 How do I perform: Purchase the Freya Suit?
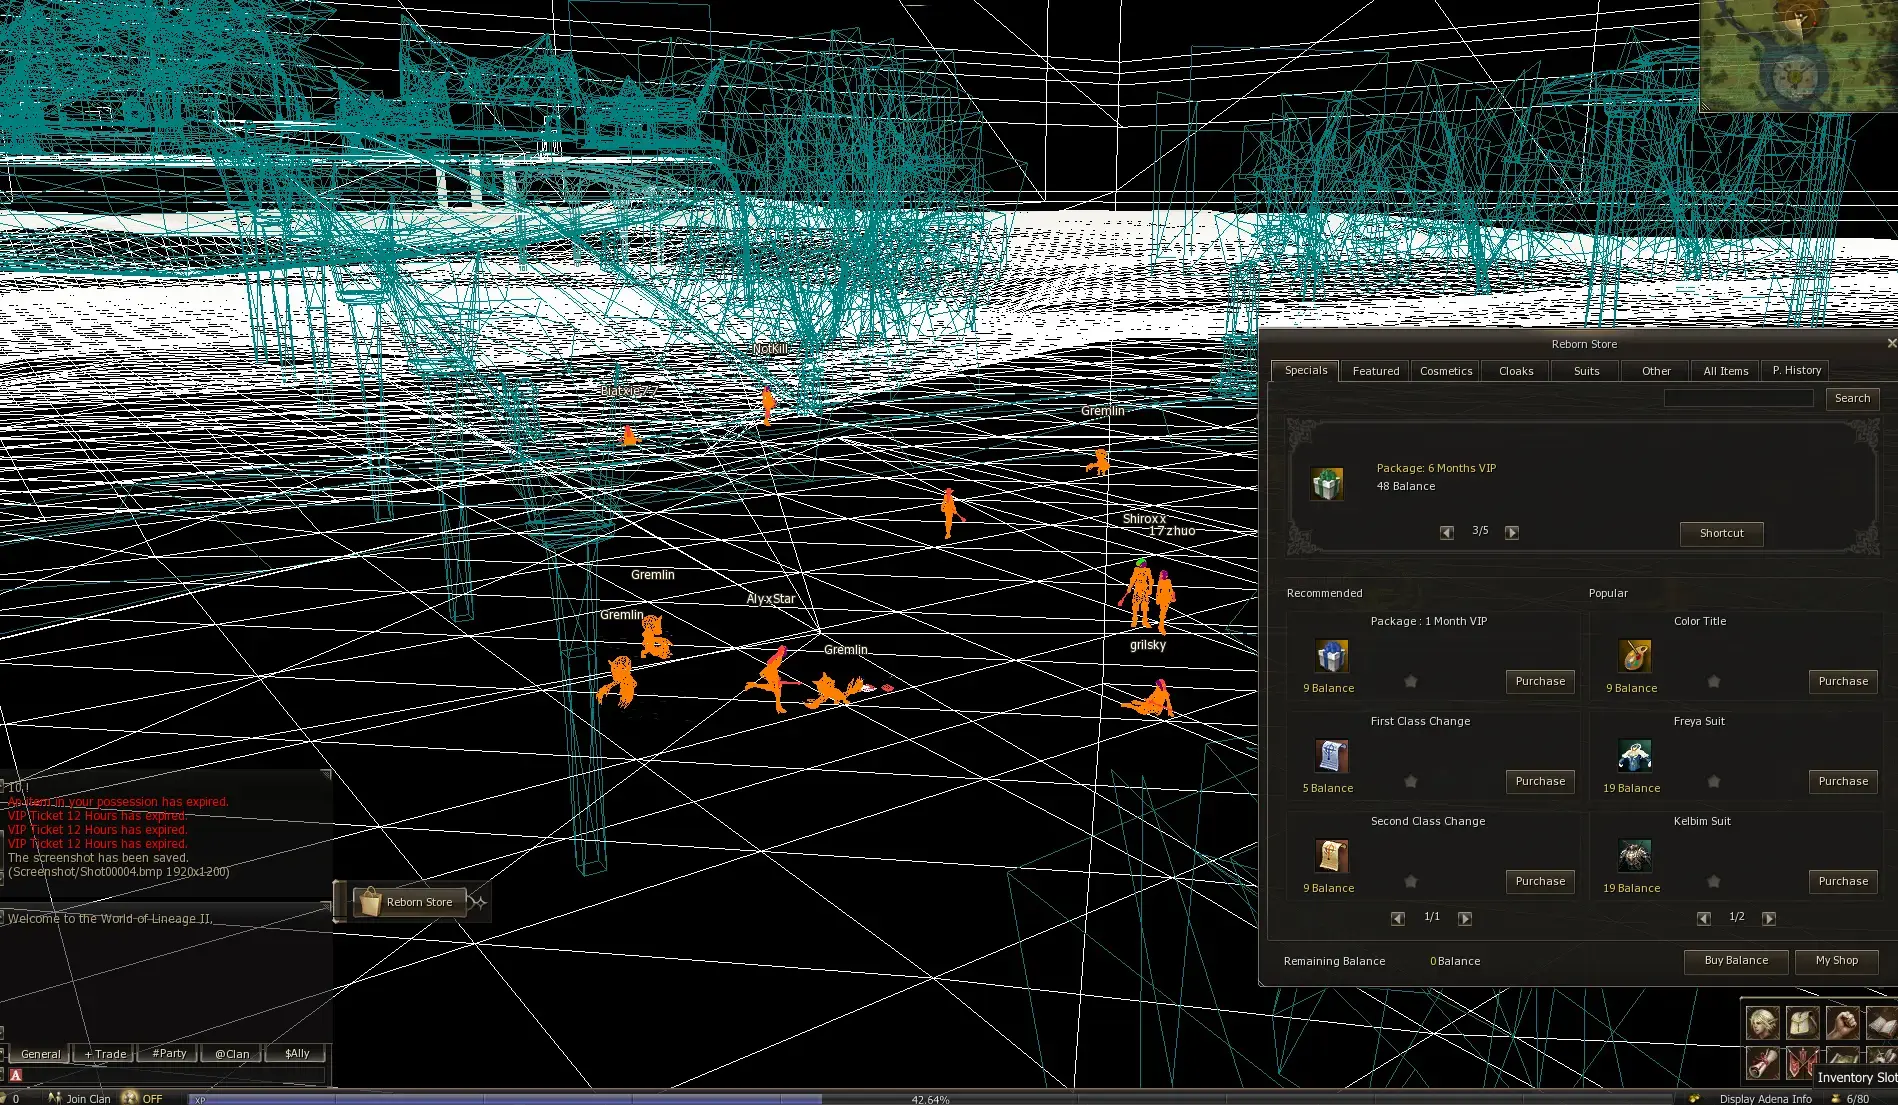1843,781
